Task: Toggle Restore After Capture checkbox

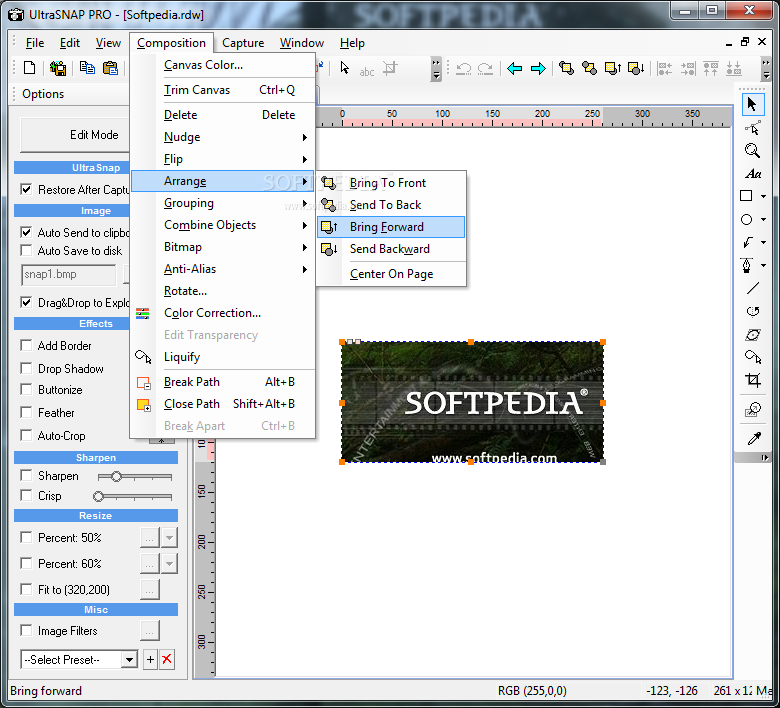Action: (26, 190)
